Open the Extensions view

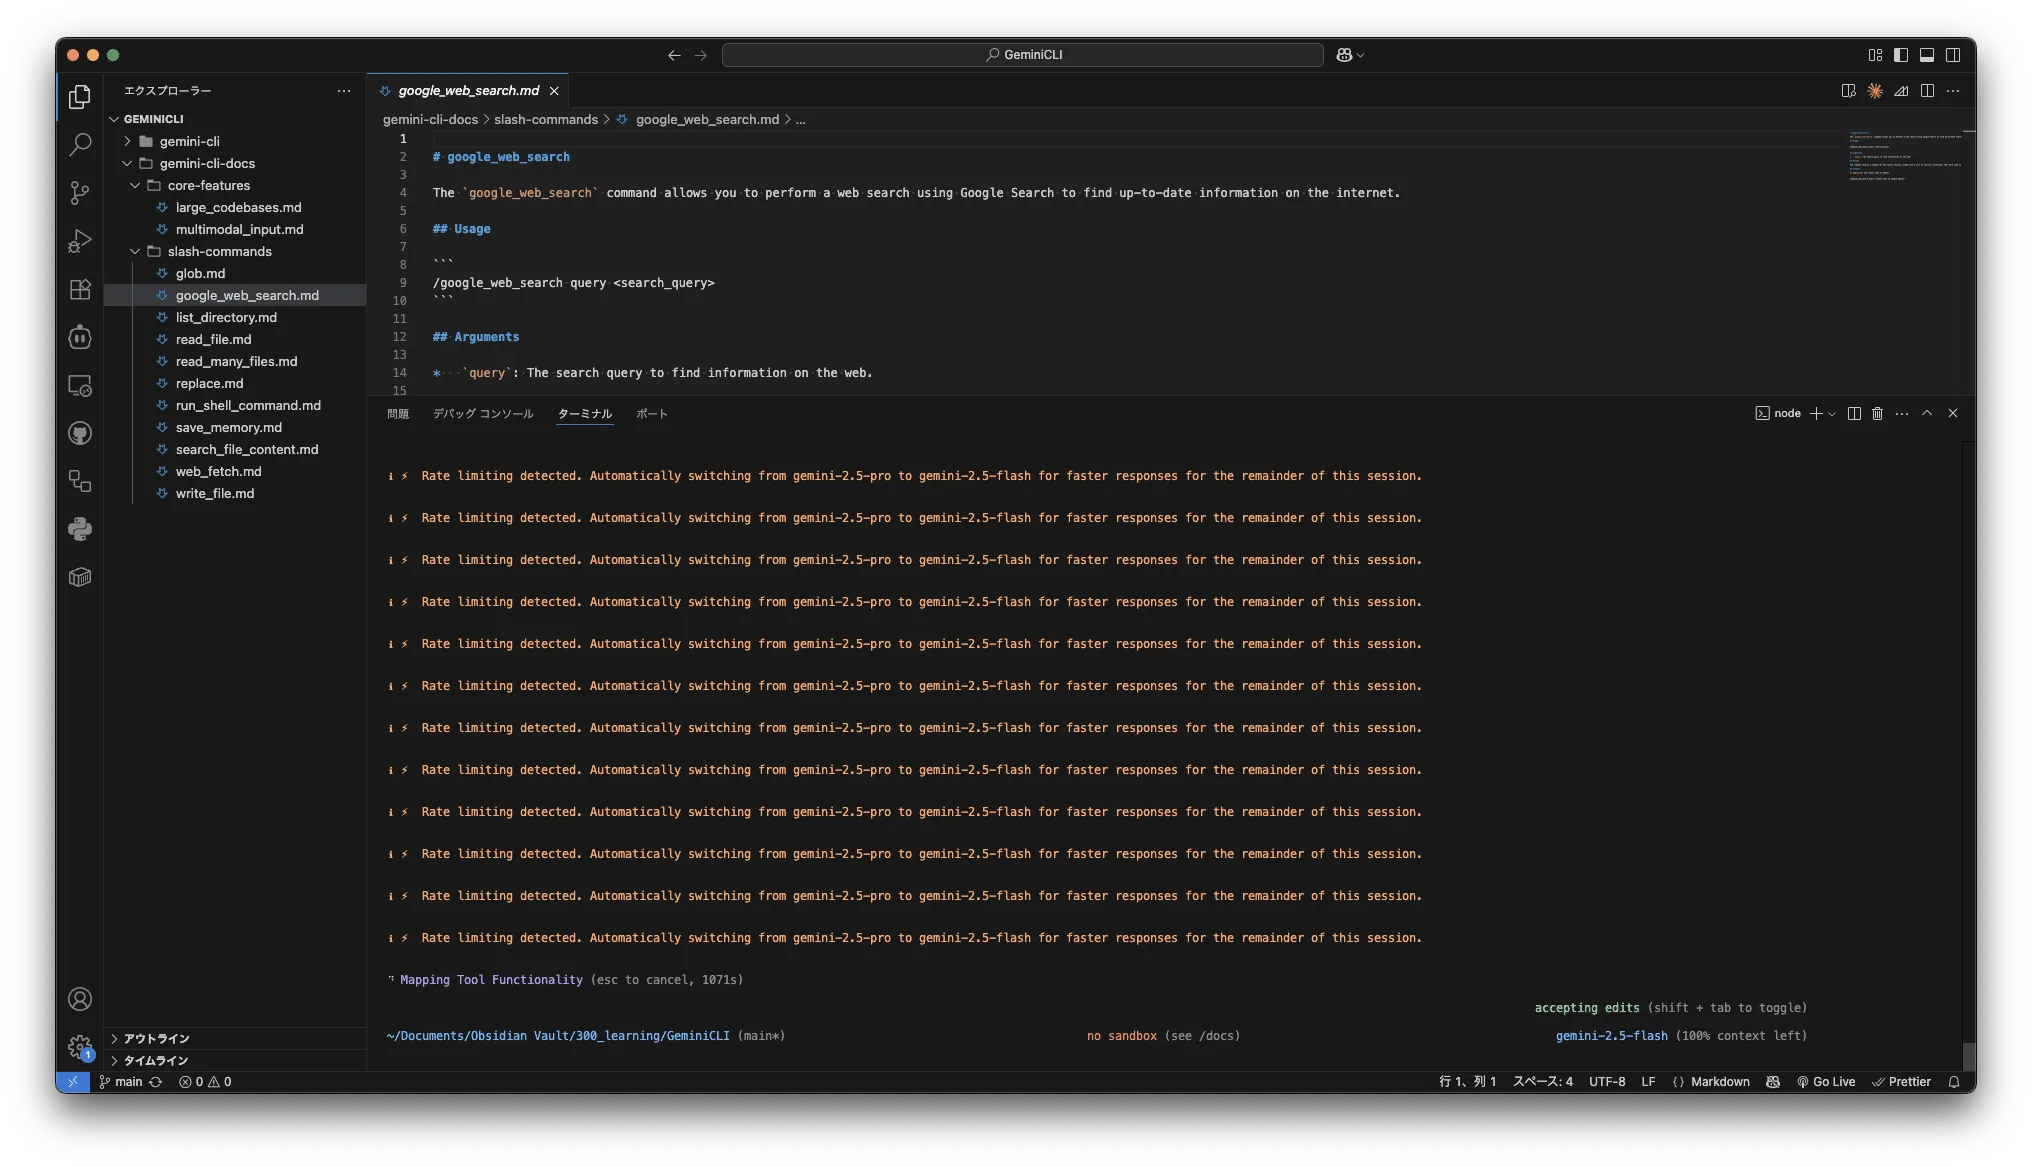point(80,289)
